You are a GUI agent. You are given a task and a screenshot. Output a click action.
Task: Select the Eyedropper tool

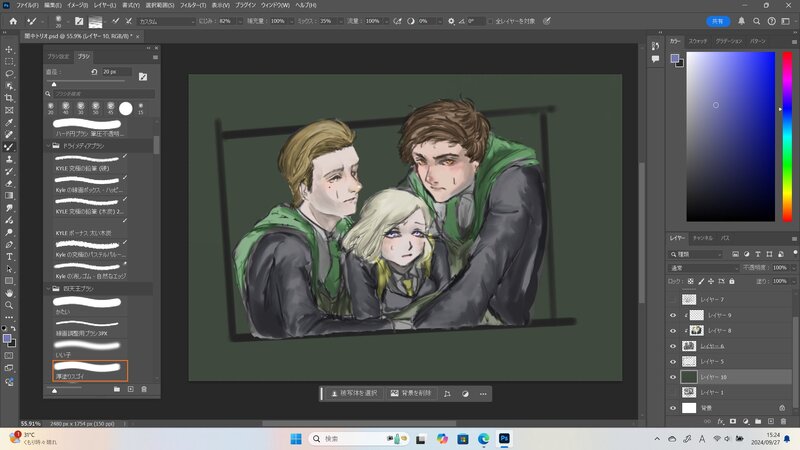click(x=9, y=122)
